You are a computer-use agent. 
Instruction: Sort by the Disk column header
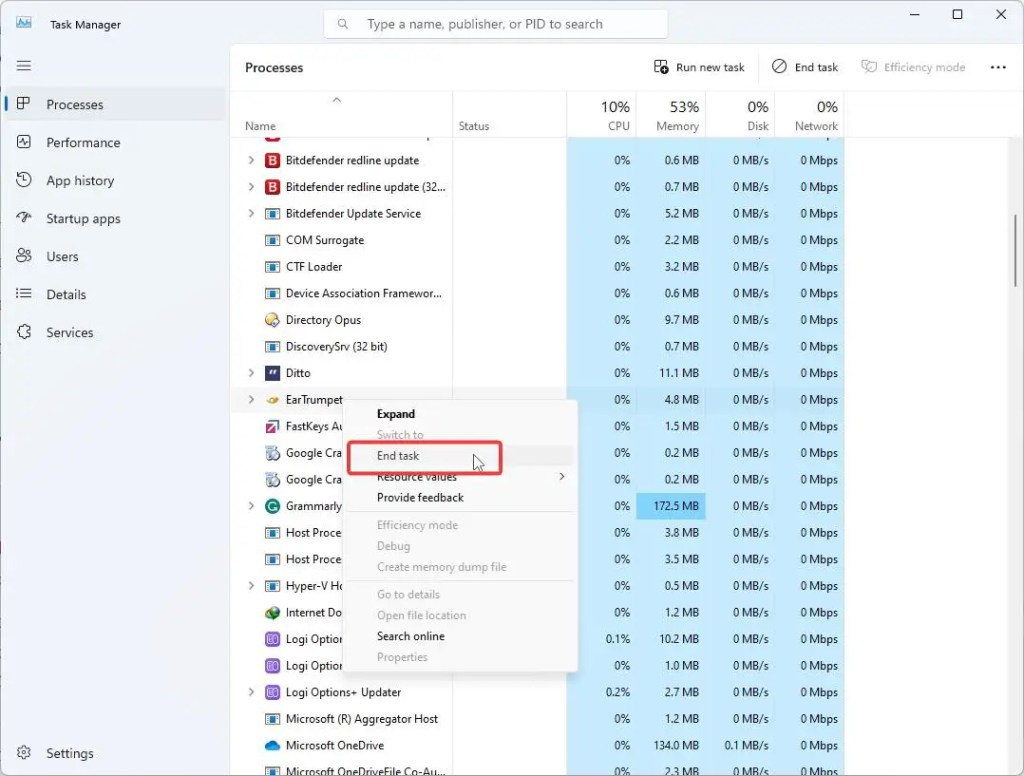740,114
